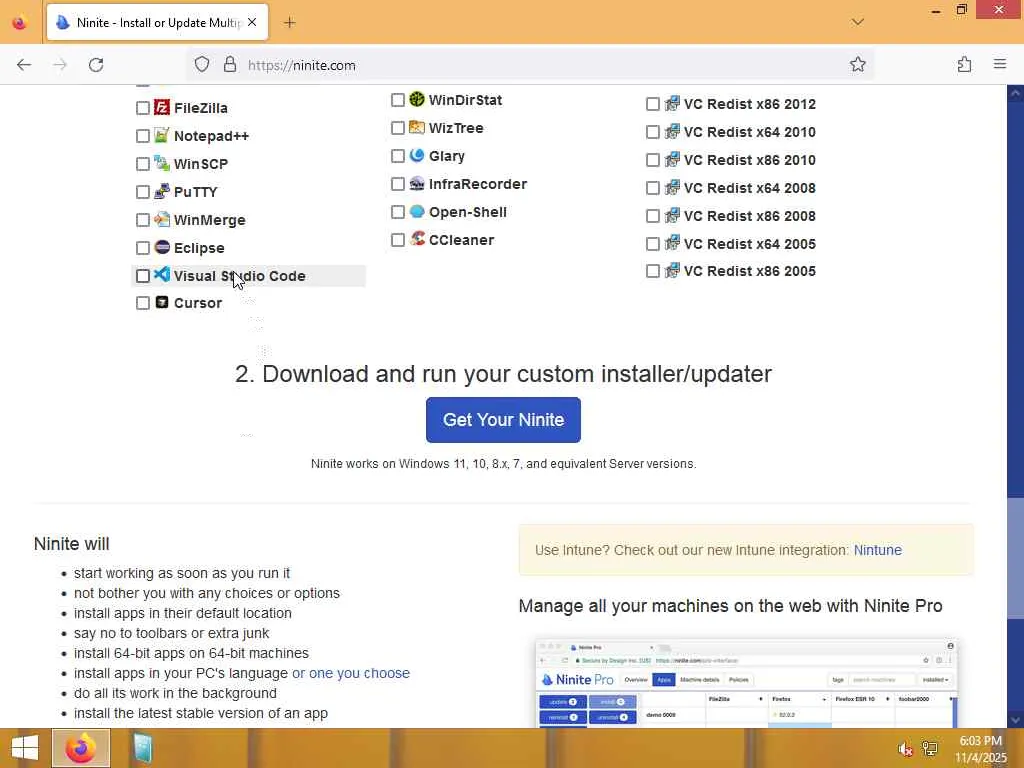This screenshot has height=768, width=1024.
Task: View site security padlock information
Action: tap(230, 64)
